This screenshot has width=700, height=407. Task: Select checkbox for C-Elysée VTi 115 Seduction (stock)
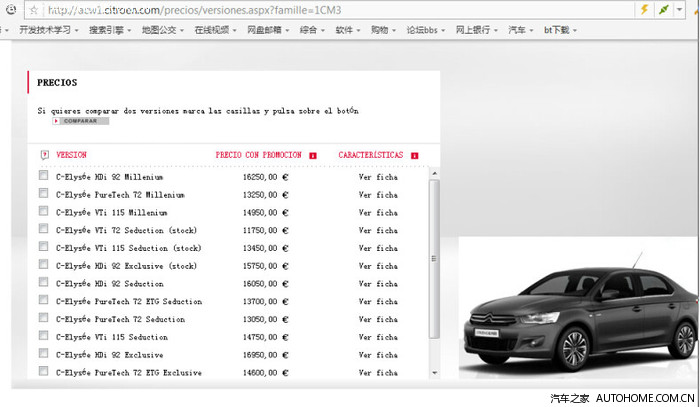43,247
